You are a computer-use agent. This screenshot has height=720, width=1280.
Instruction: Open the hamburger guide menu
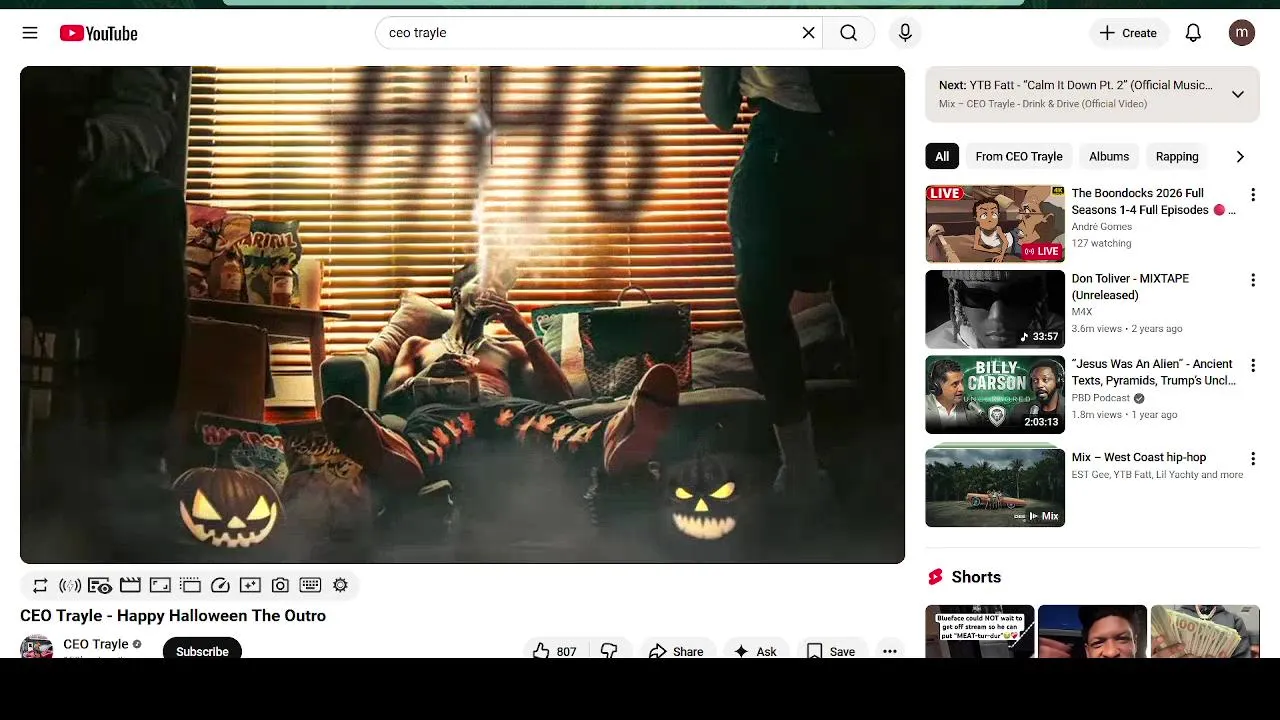point(30,33)
